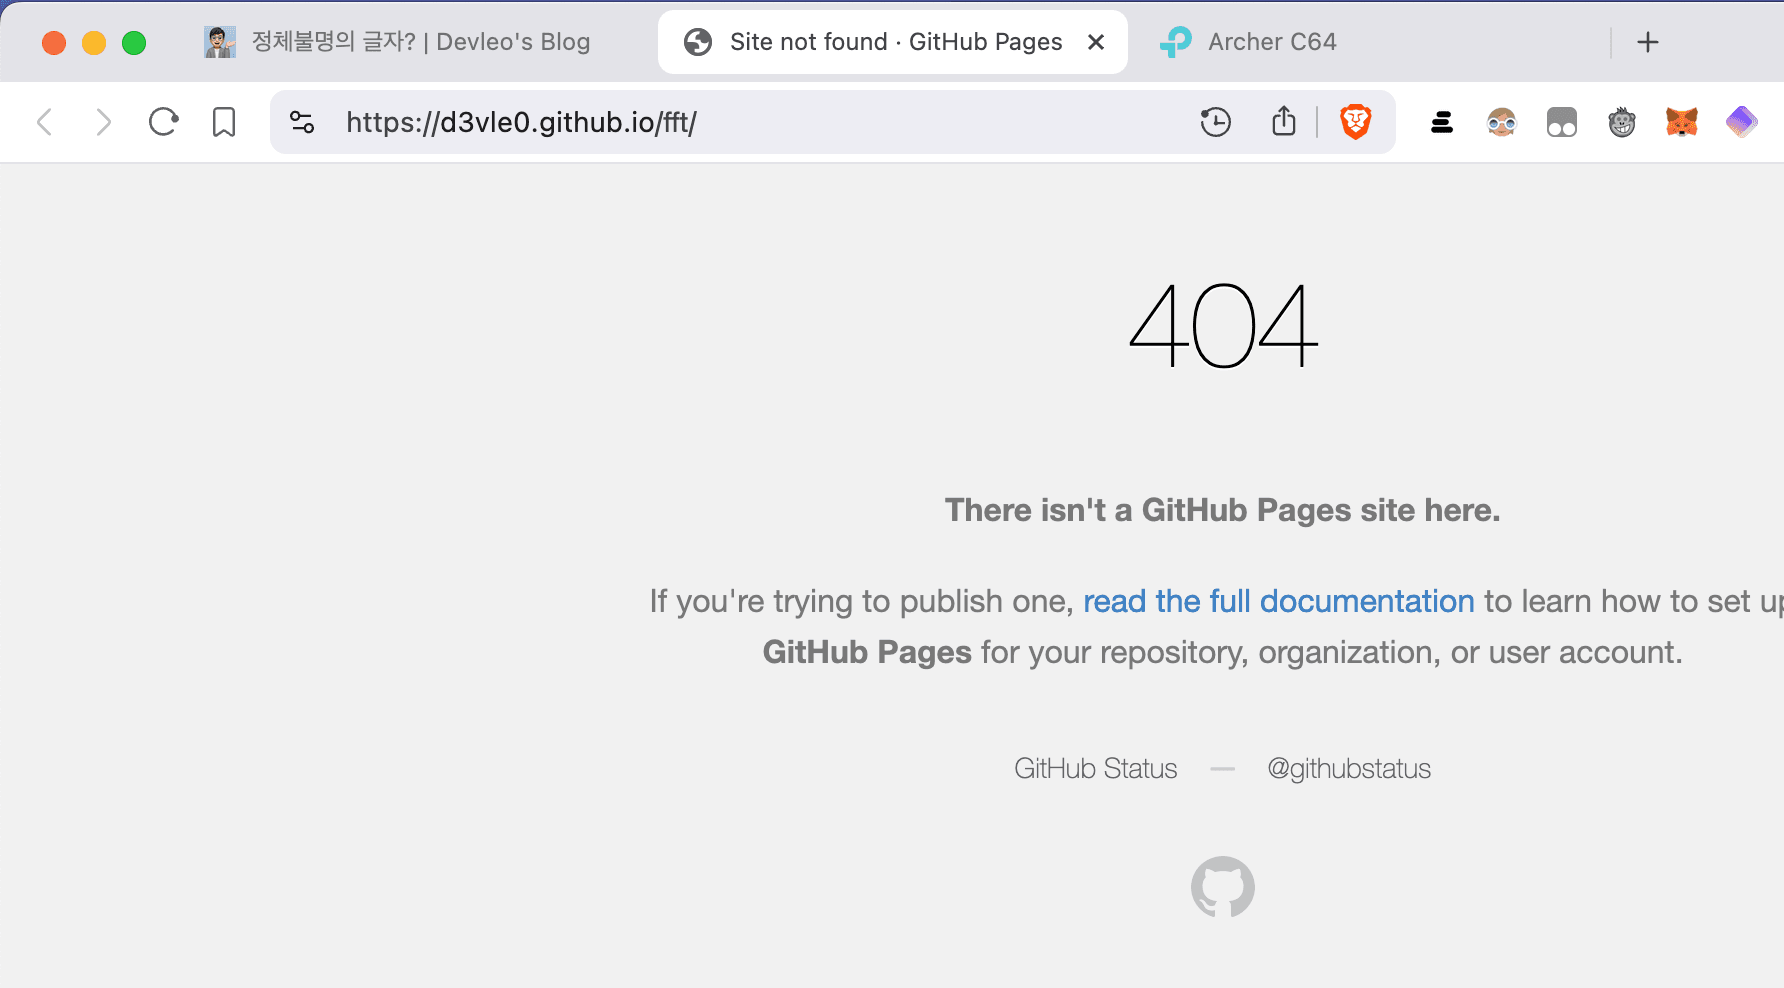Close the Site not found tab
This screenshot has width=1784, height=988.
(x=1096, y=42)
